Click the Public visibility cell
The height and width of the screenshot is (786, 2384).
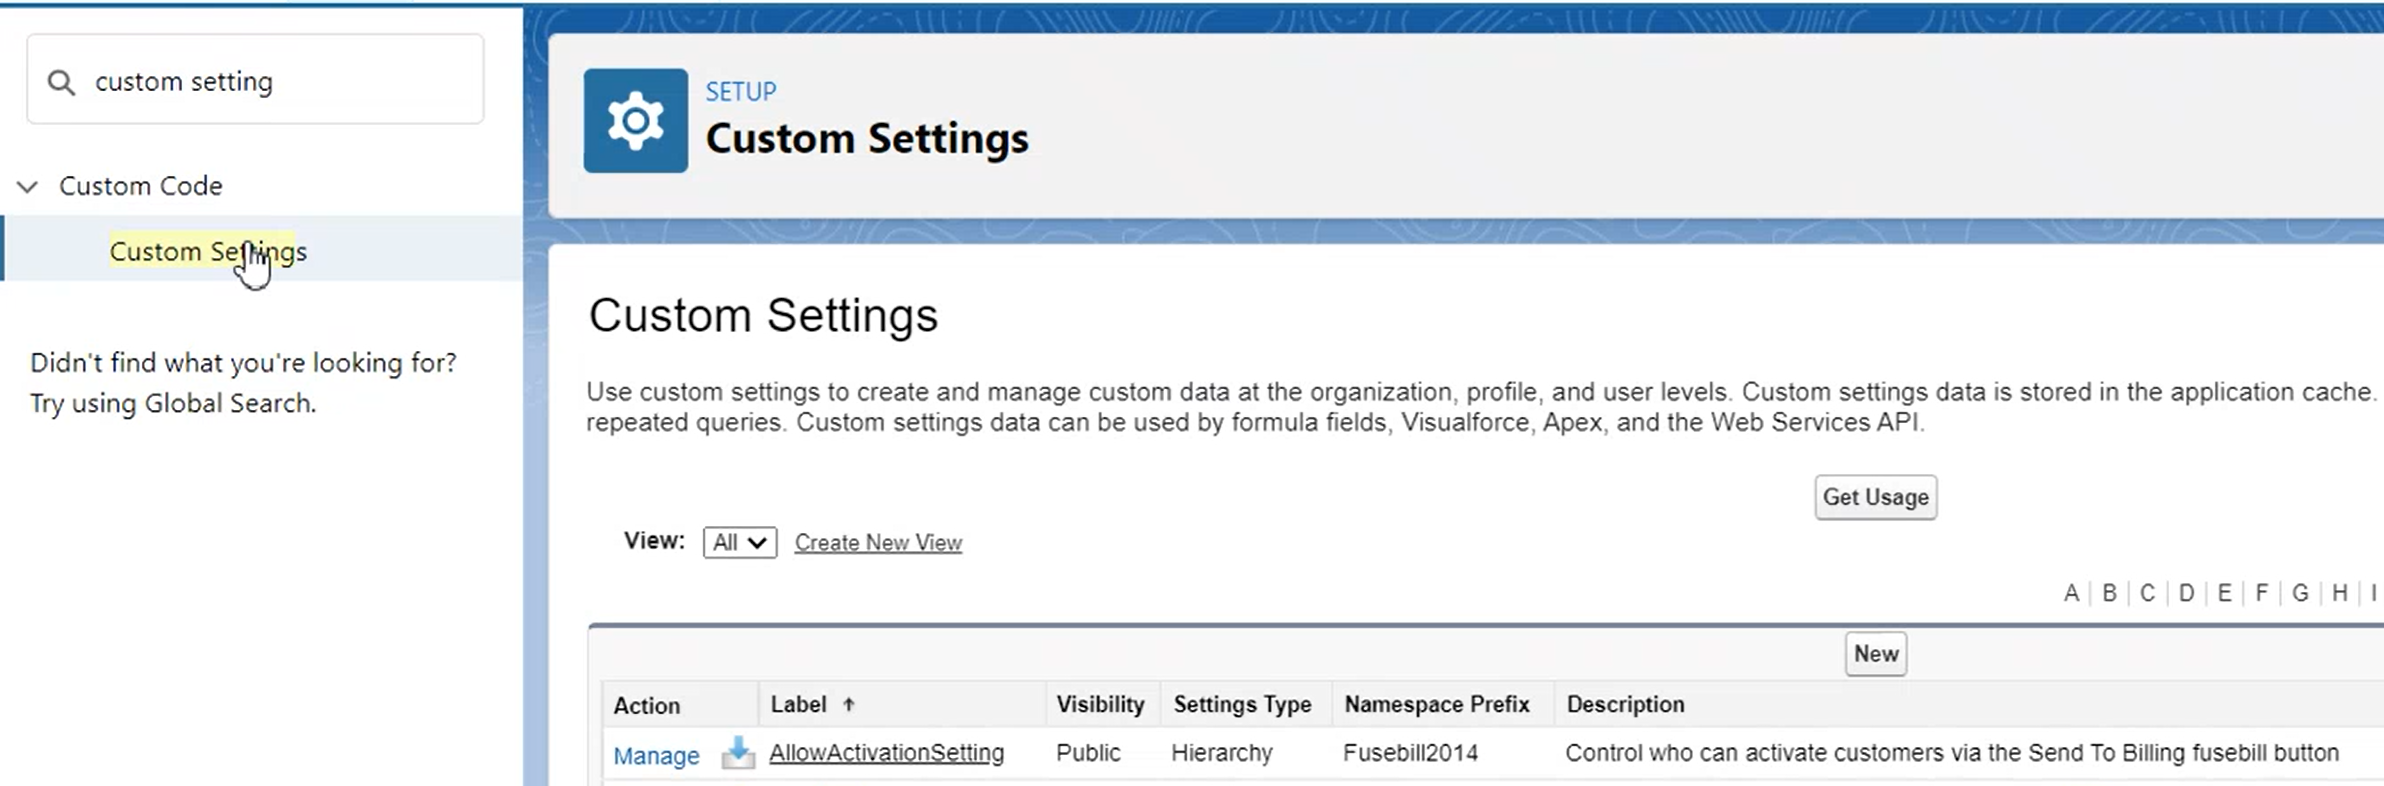point(1088,753)
